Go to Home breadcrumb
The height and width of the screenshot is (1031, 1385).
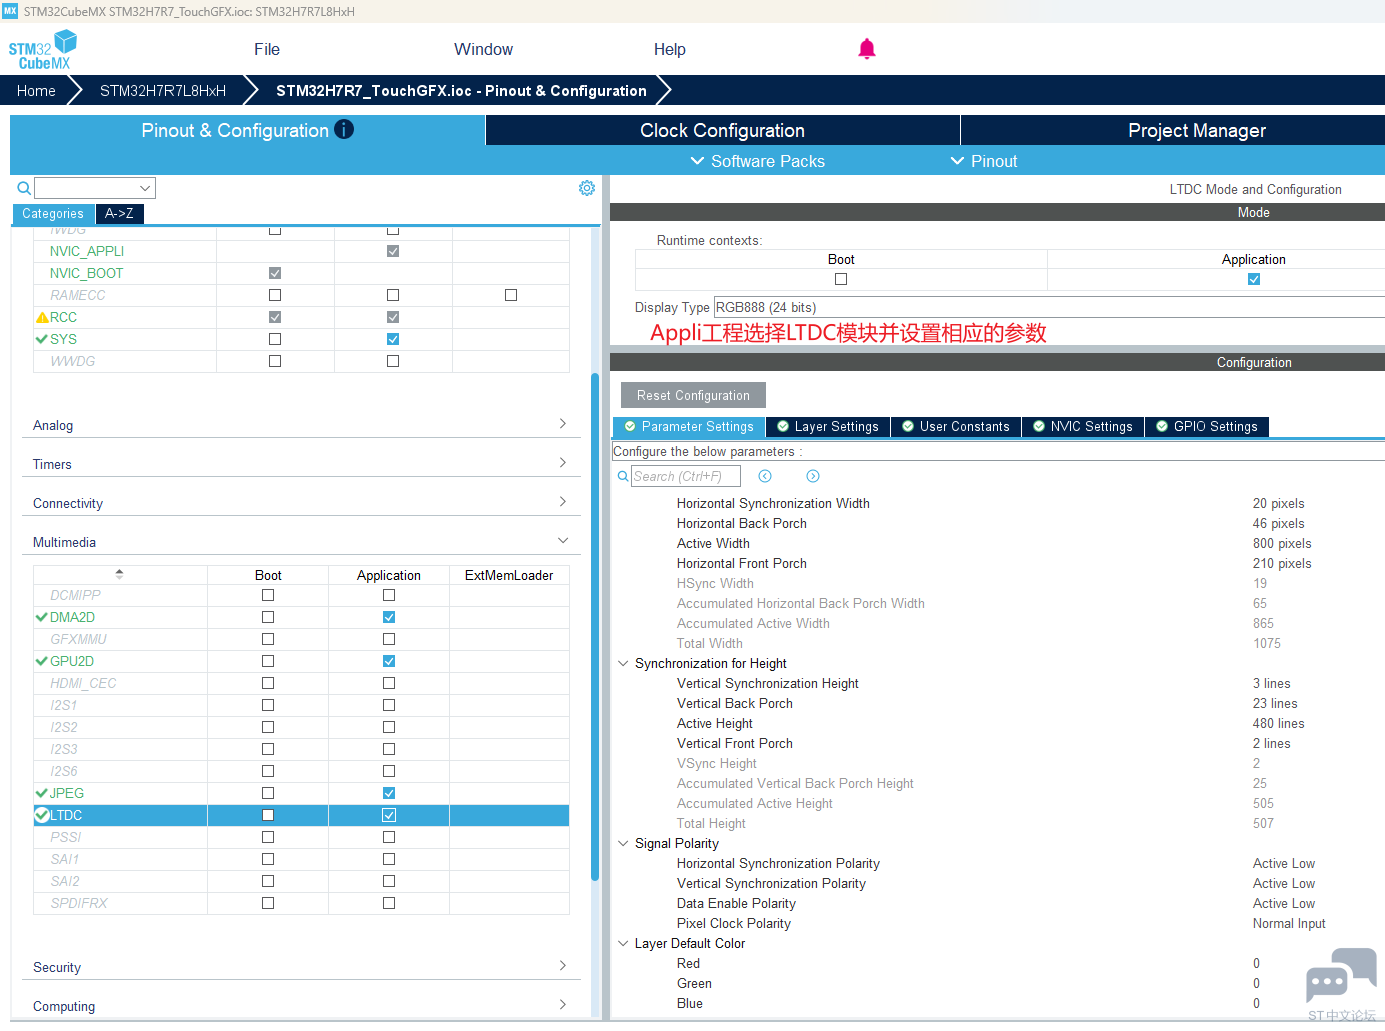click(x=36, y=90)
